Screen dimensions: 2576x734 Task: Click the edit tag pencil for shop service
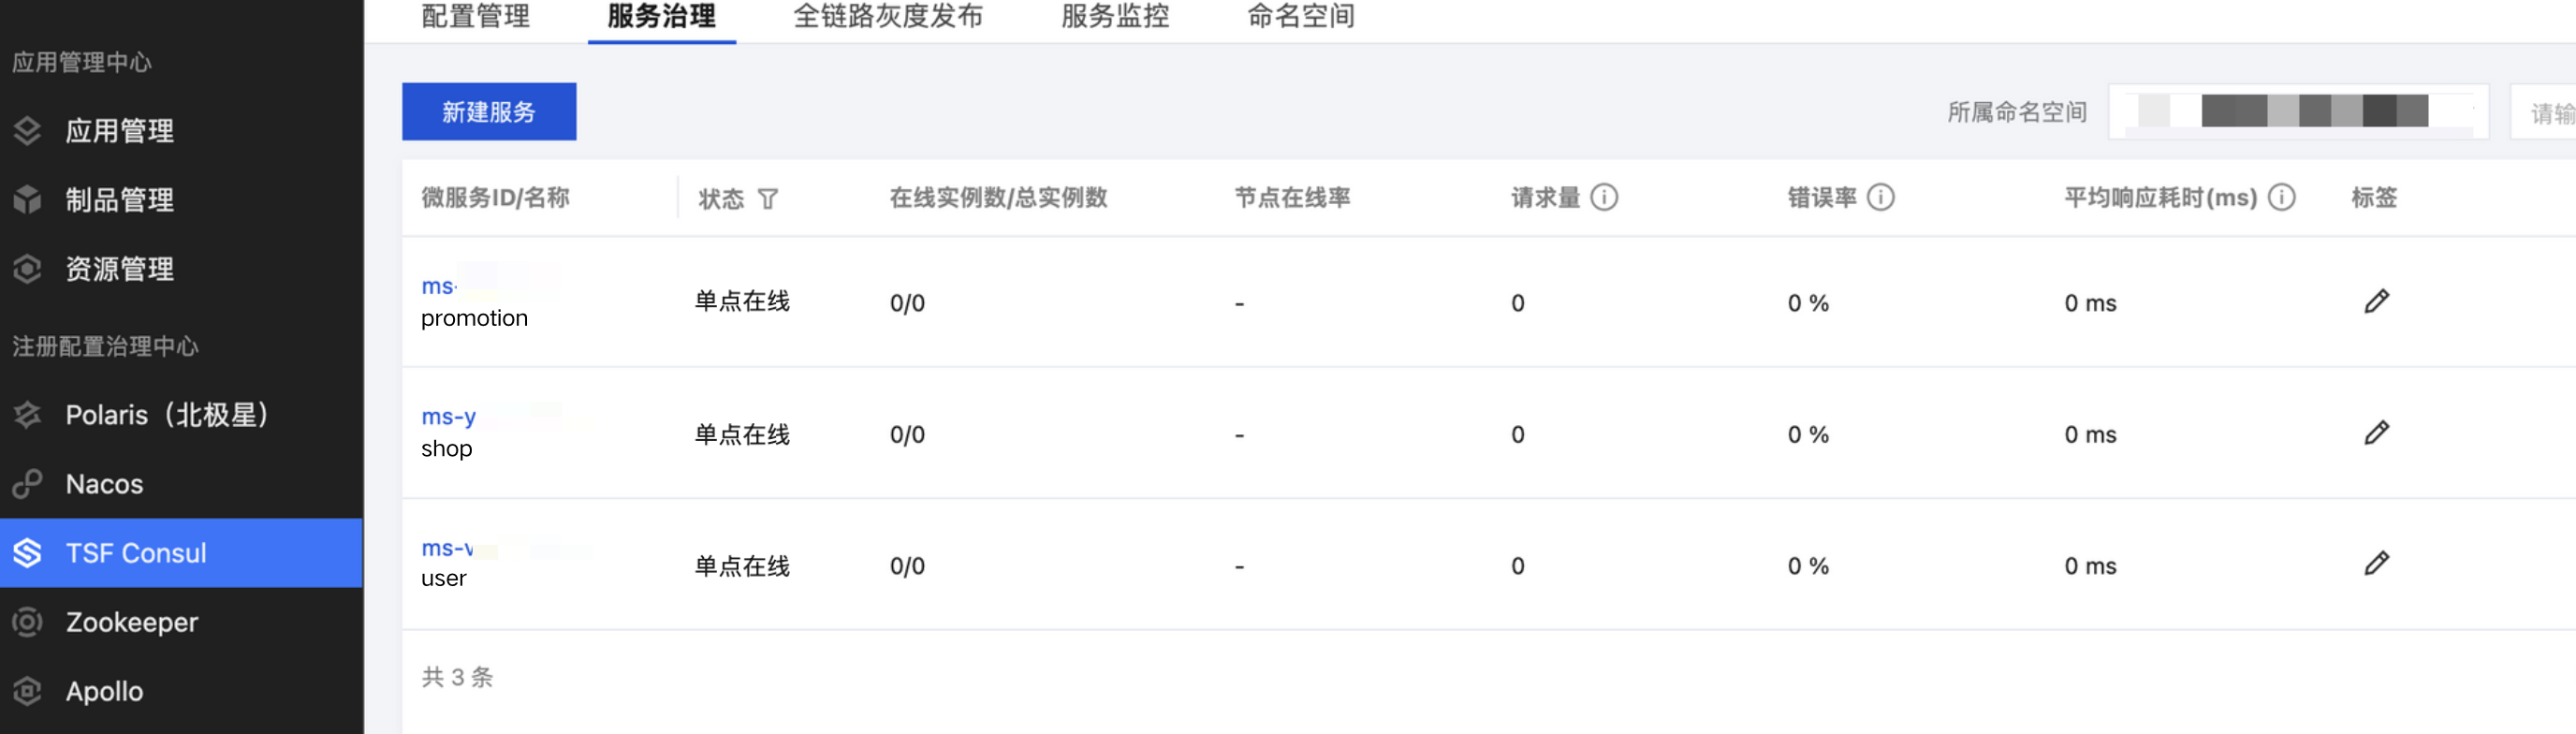2376,432
